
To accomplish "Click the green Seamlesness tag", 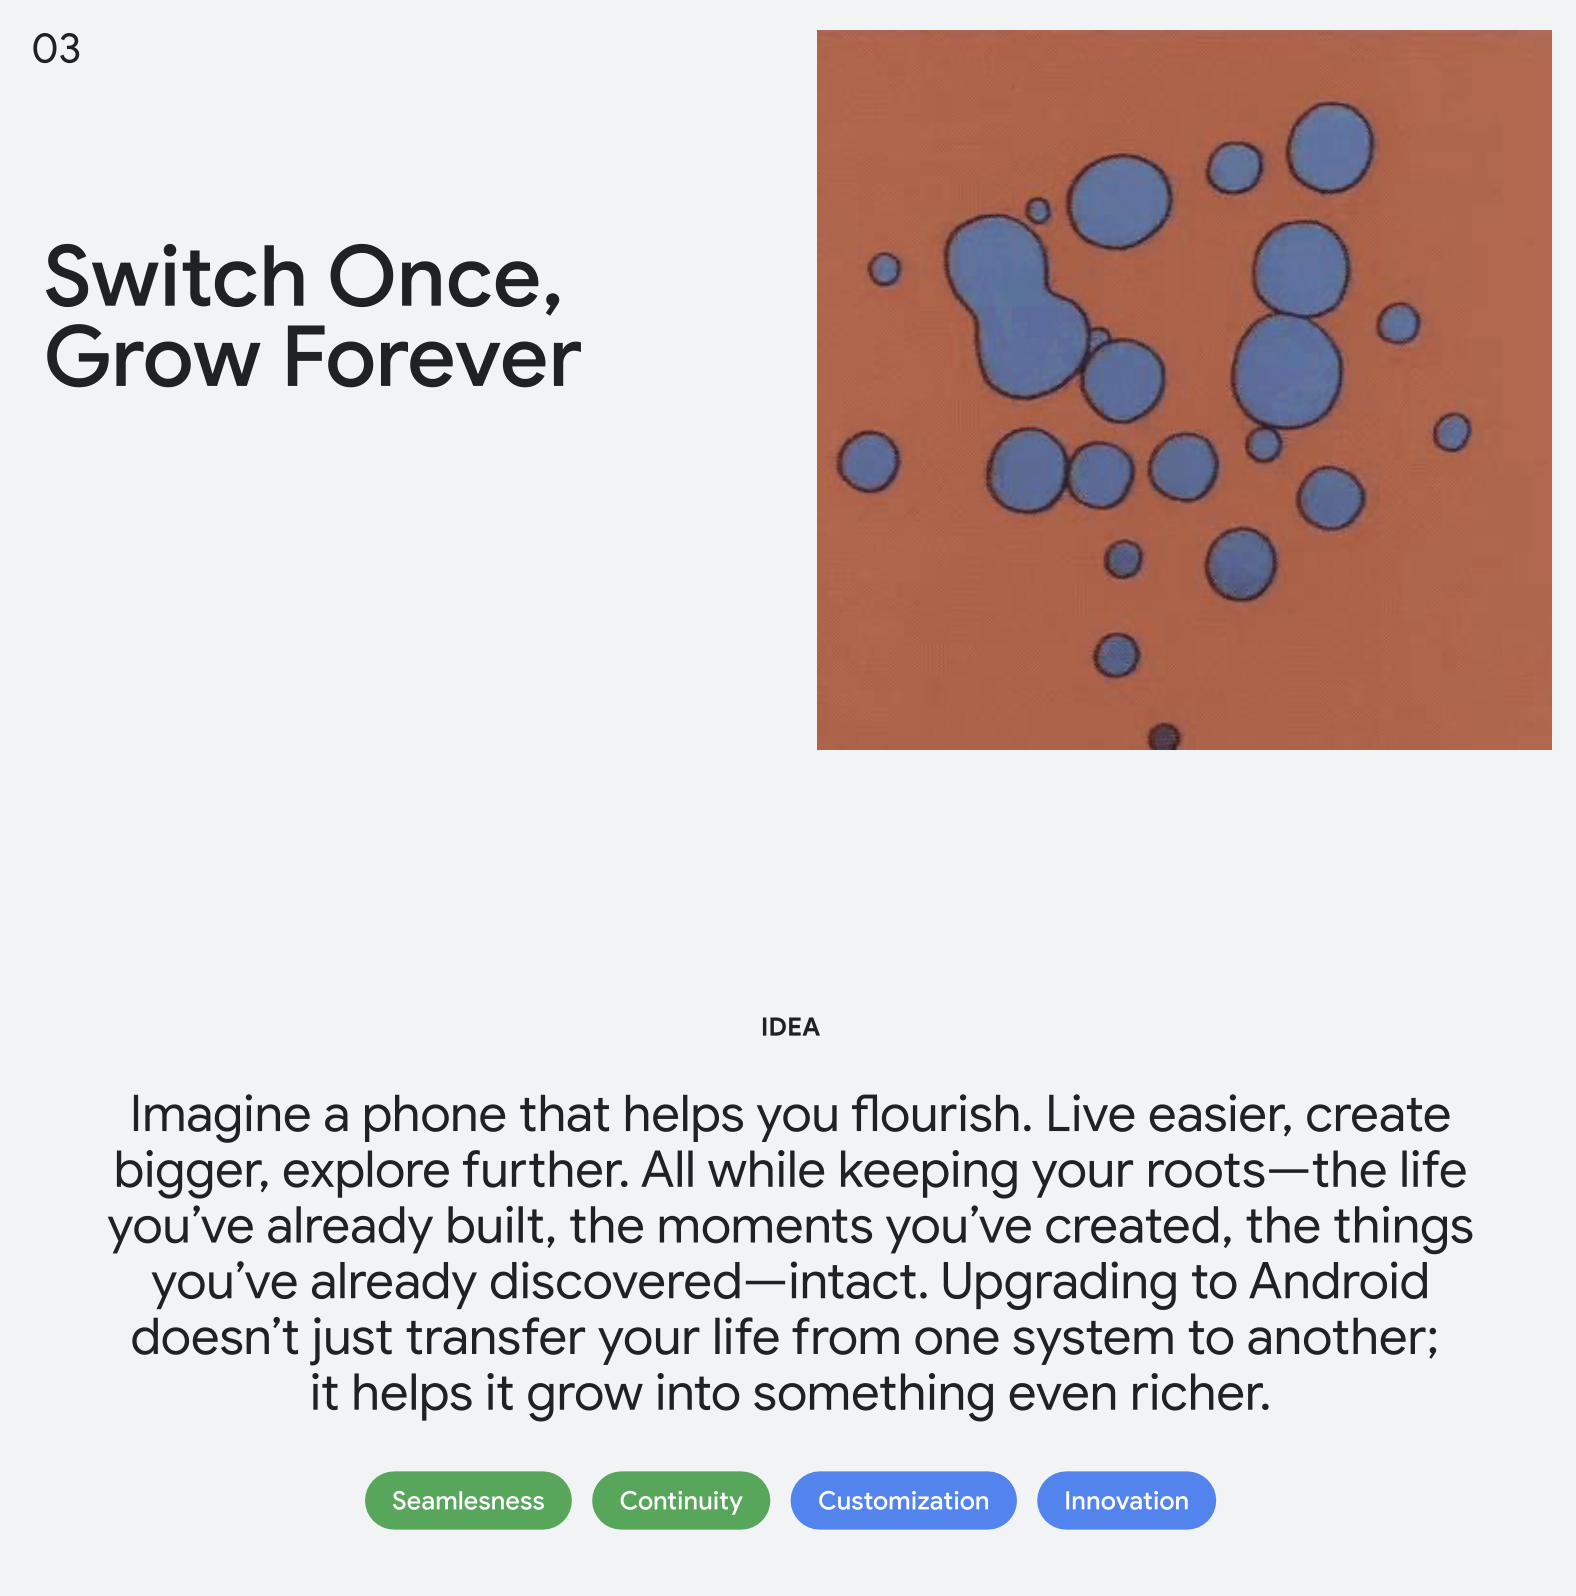I will point(468,1500).
